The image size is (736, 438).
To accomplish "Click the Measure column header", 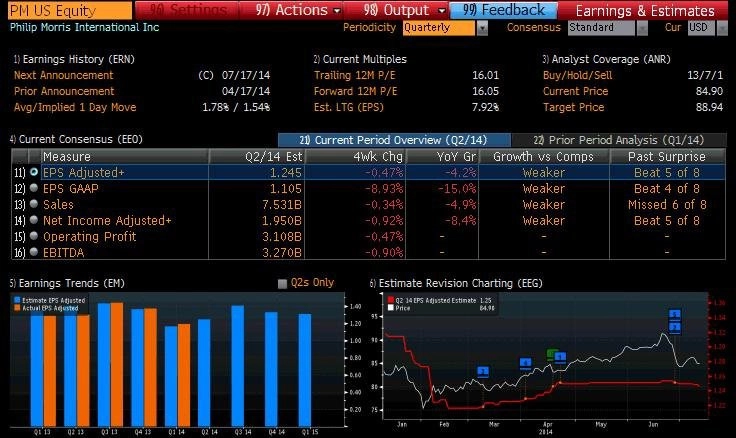I will (124, 156).
